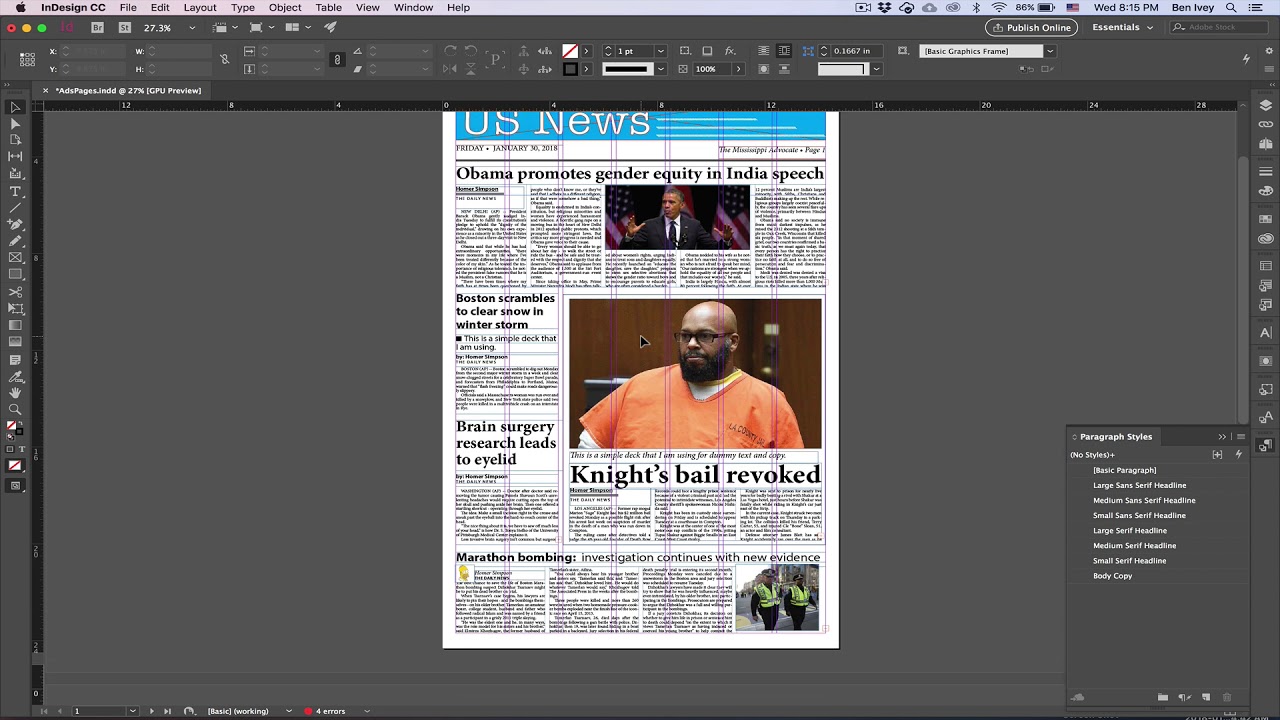Image resolution: width=1280 pixels, height=720 pixels.
Task: Select the Free Transform tool
Action: [x=15, y=308]
